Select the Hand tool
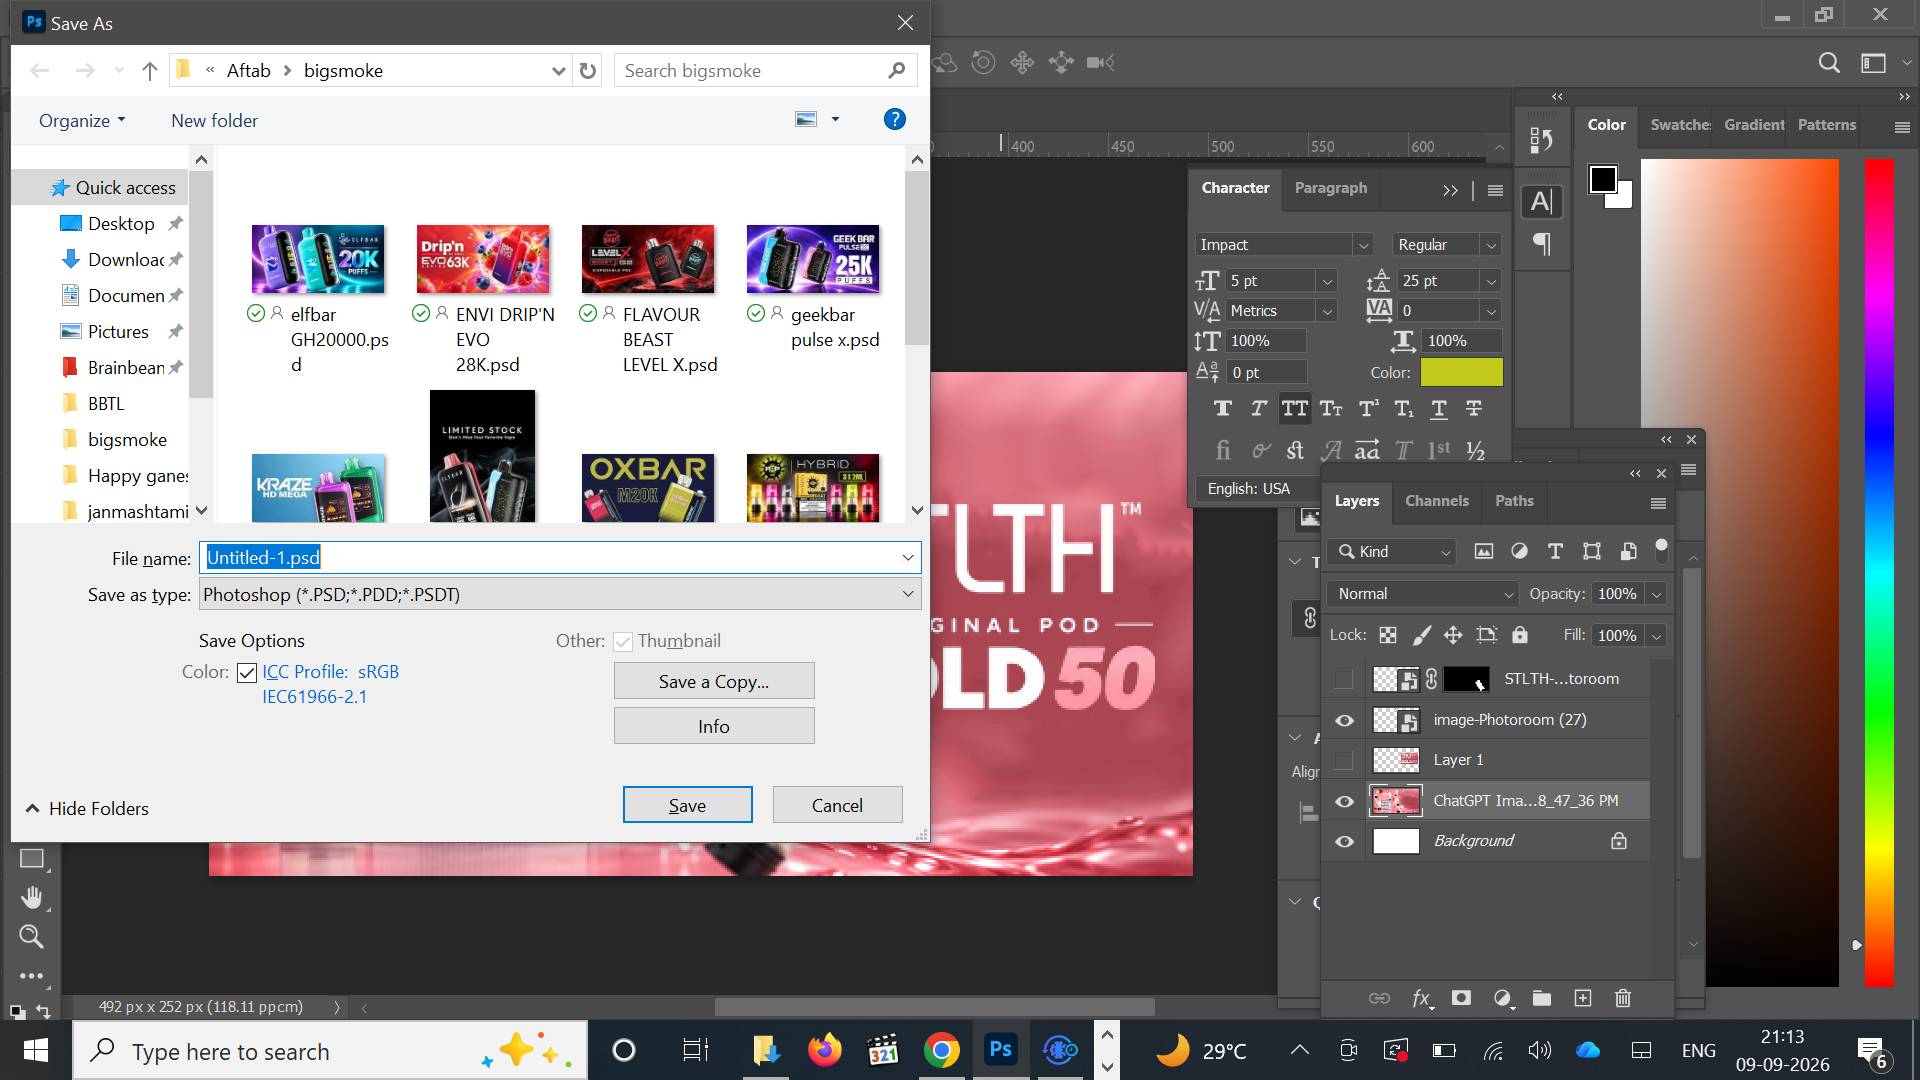The image size is (1920, 1080). [x=31, y=897]
